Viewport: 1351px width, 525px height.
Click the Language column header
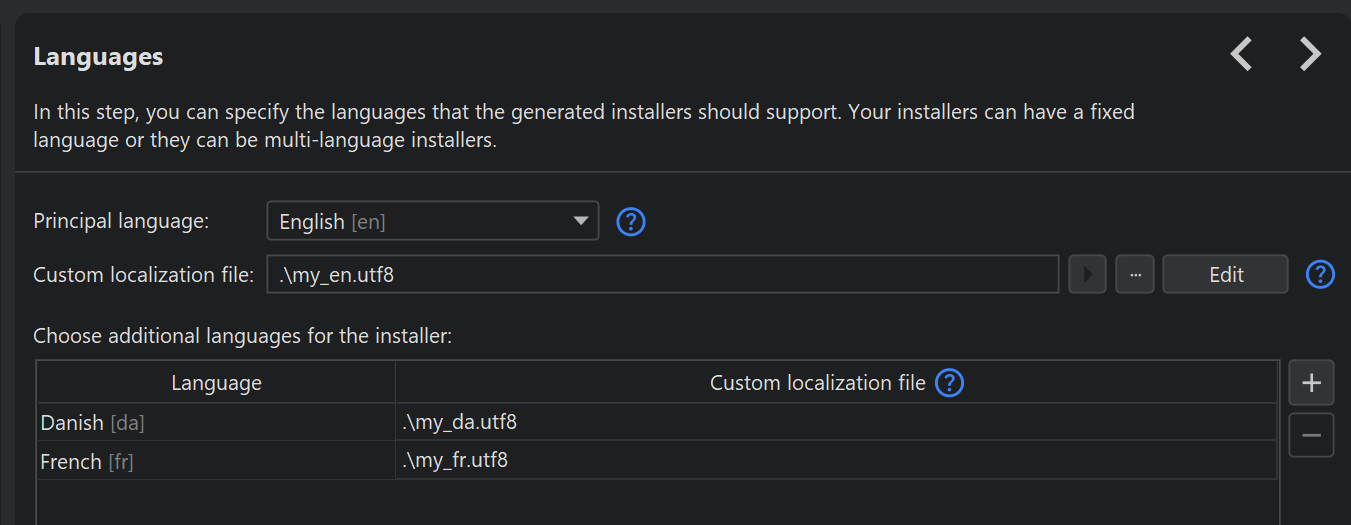tap(216, 383)
